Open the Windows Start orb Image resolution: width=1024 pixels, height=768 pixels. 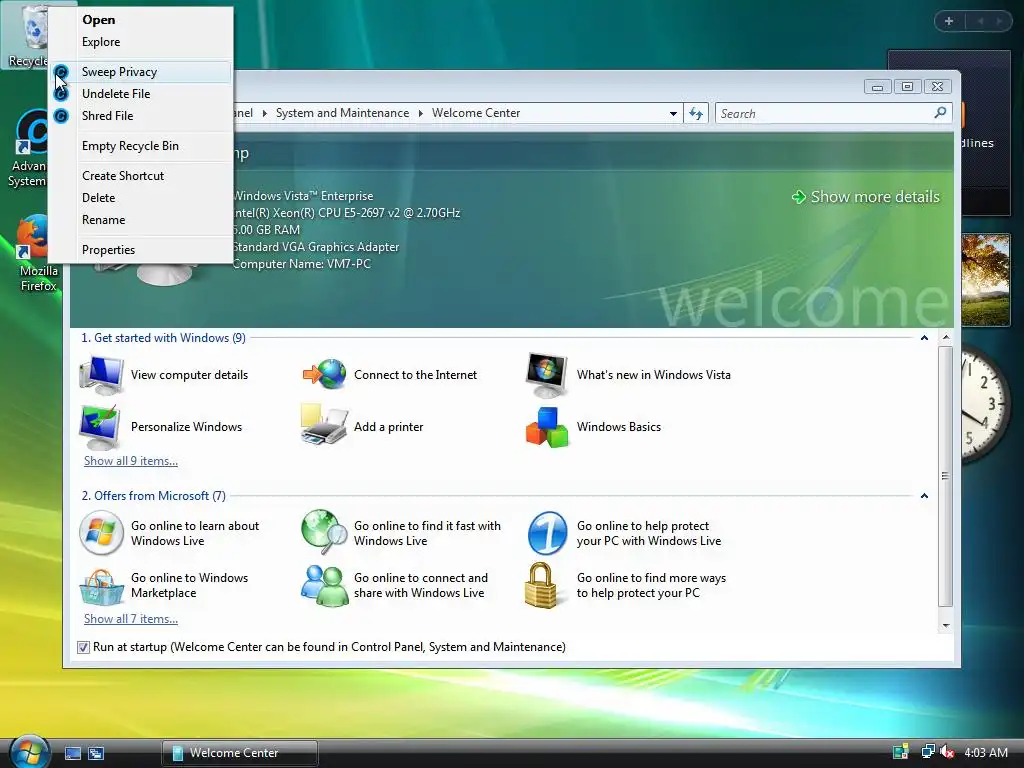[x=29, y=752]
